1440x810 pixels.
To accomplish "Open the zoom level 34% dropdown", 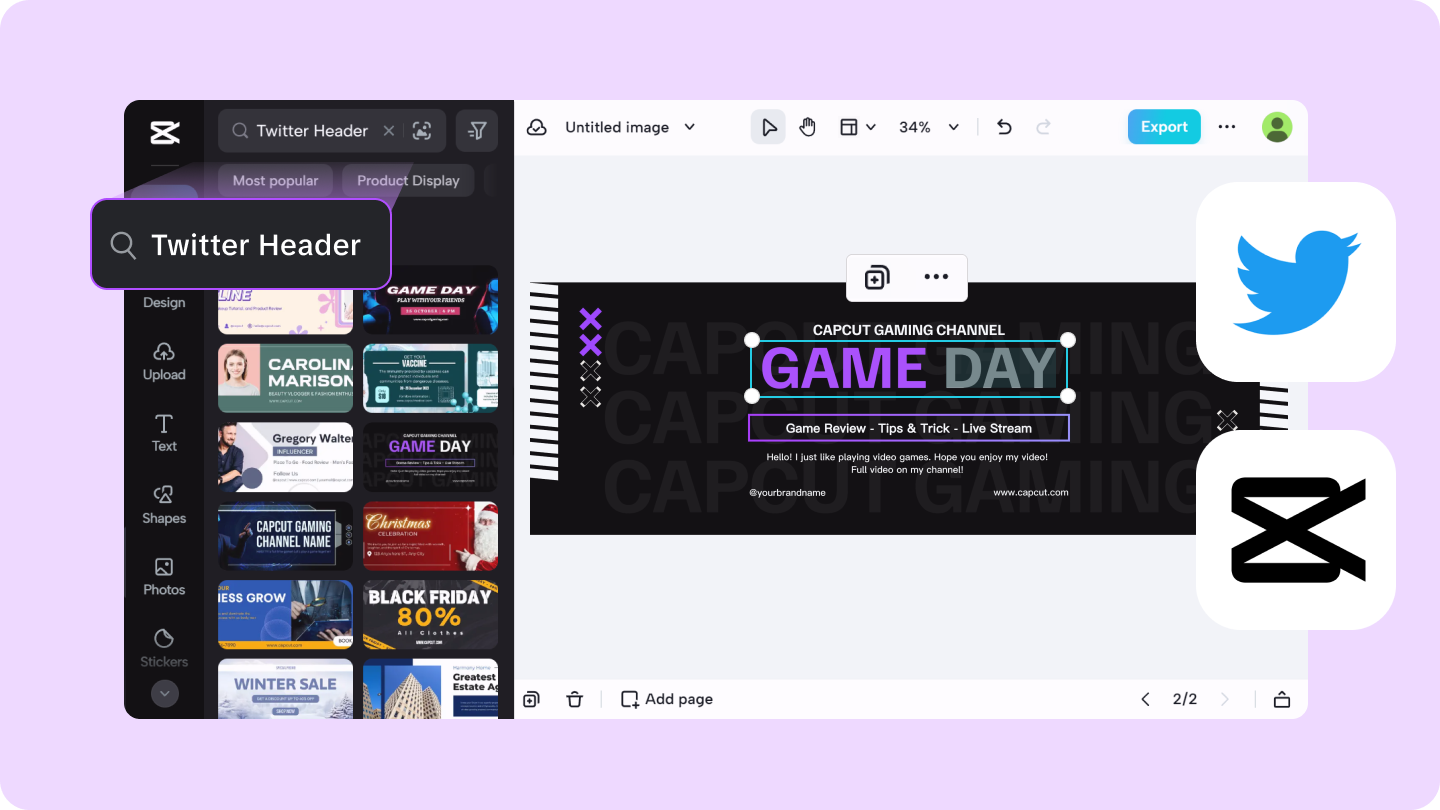I will [927, 127].
